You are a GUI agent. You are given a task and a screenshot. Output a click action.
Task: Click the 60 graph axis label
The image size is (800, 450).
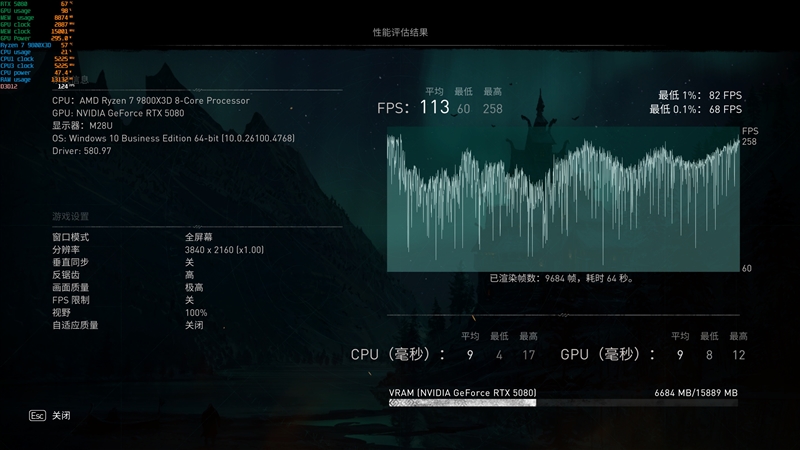(x=746, y=268)
